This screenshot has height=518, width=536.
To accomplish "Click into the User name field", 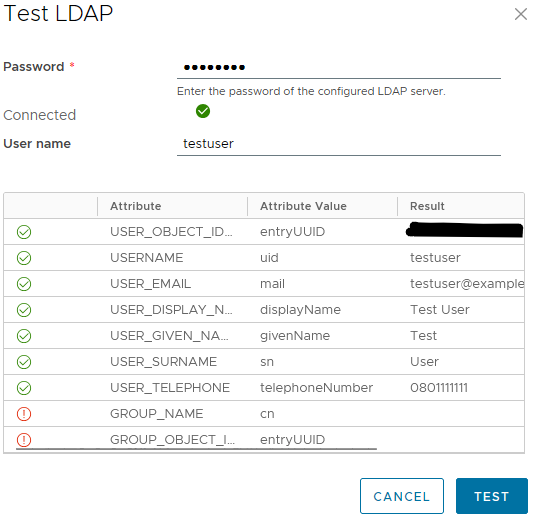I will [339, 144].
